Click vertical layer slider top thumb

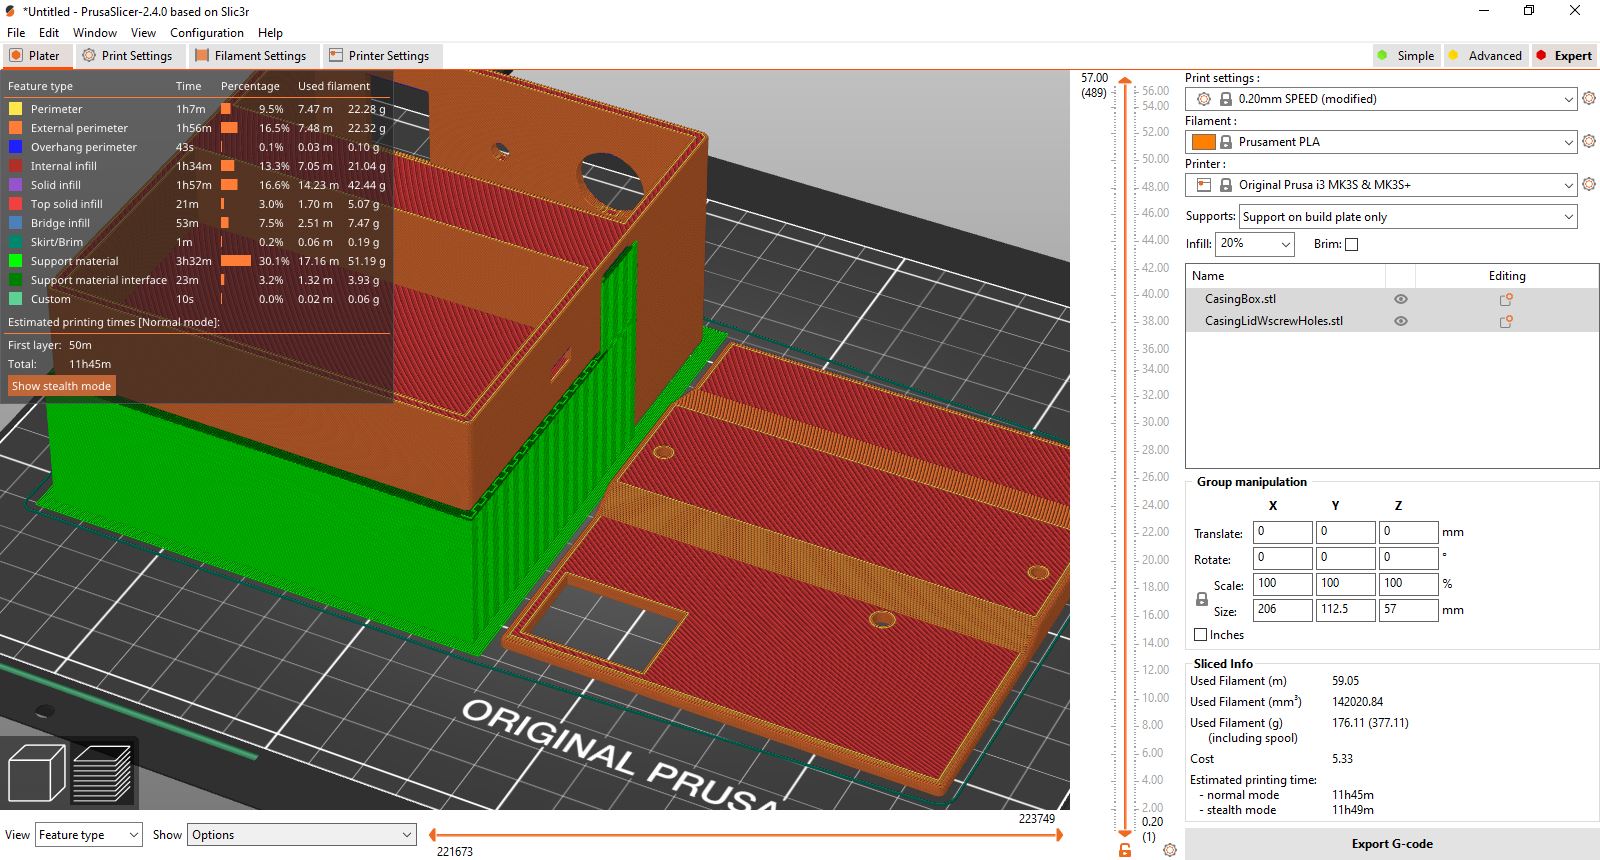coord(1125,82)
